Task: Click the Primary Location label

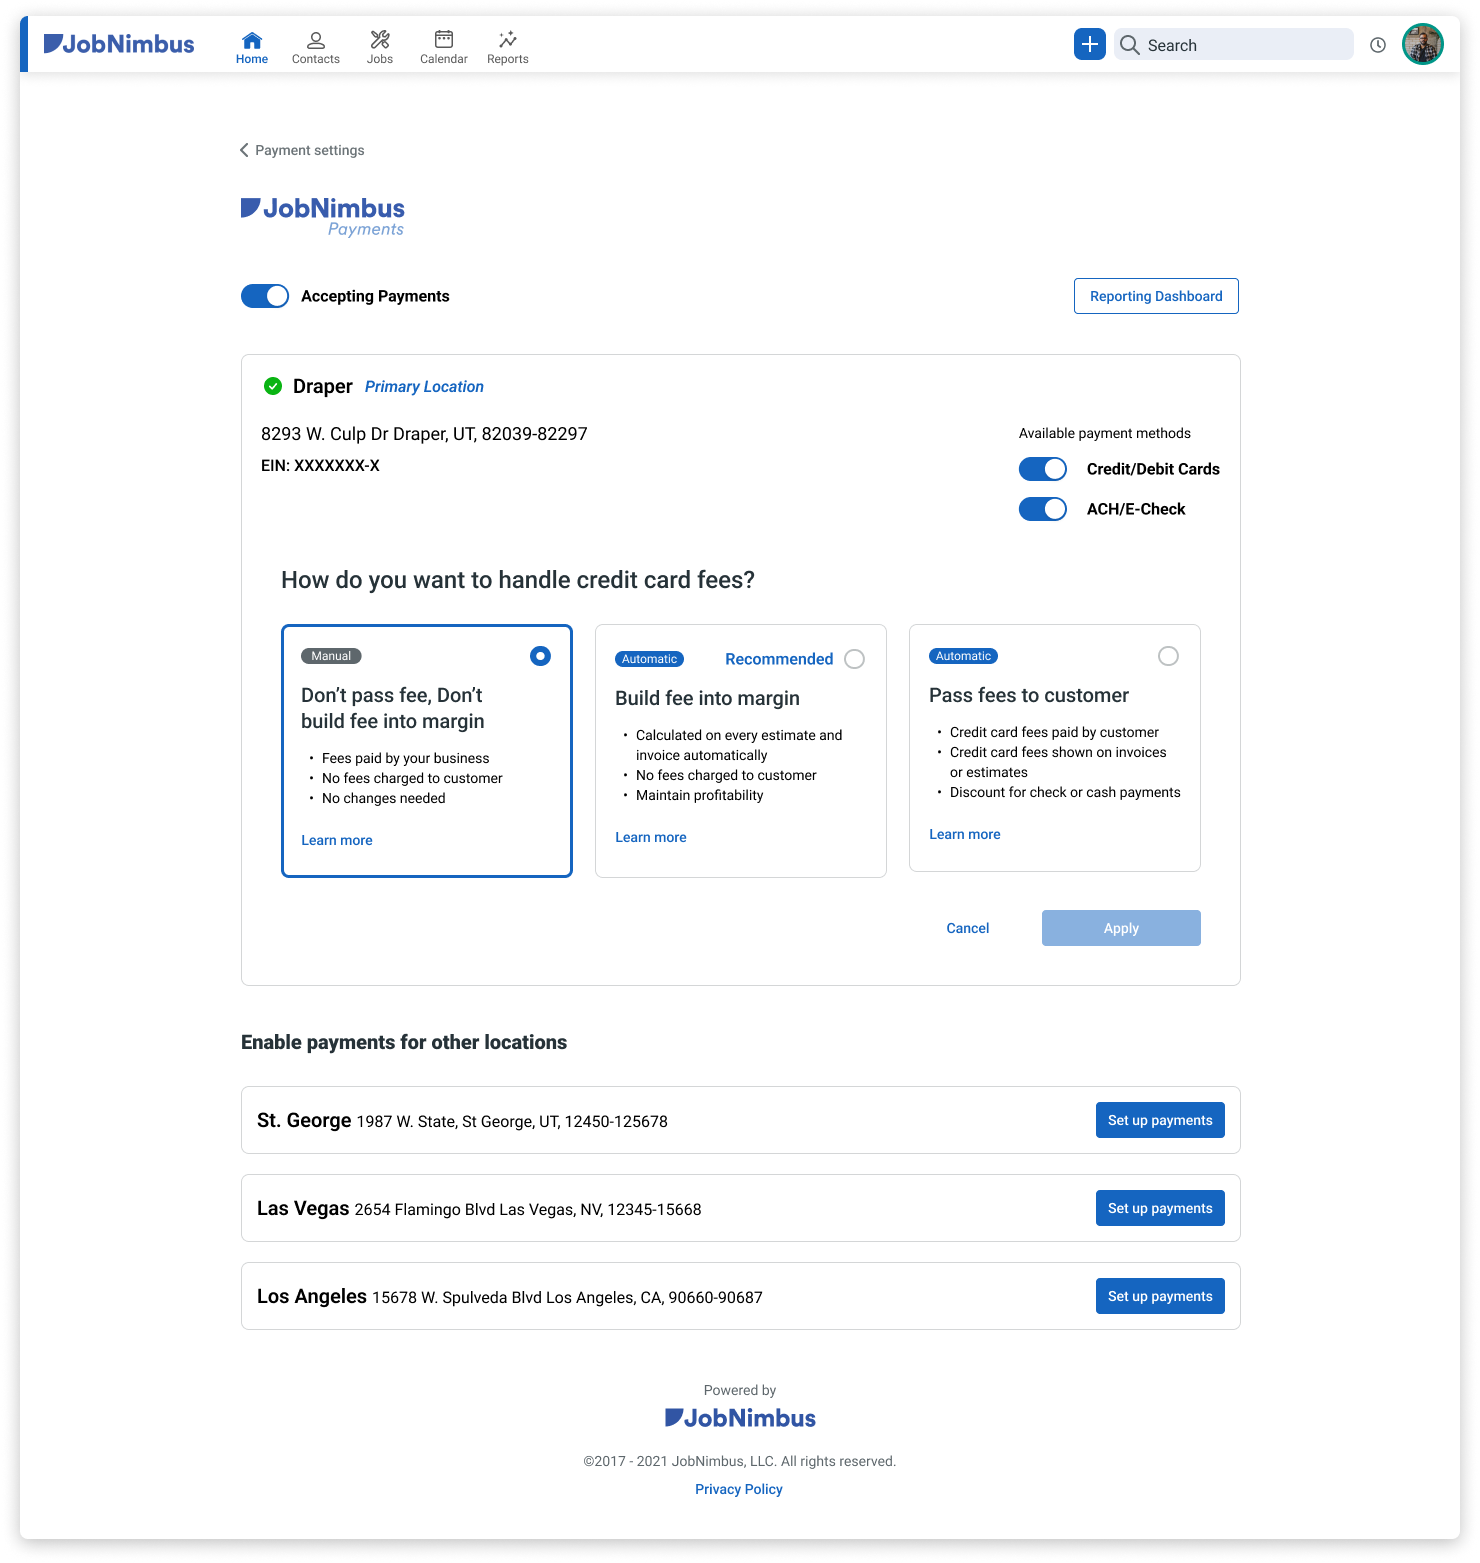Action: pos(424,387)
